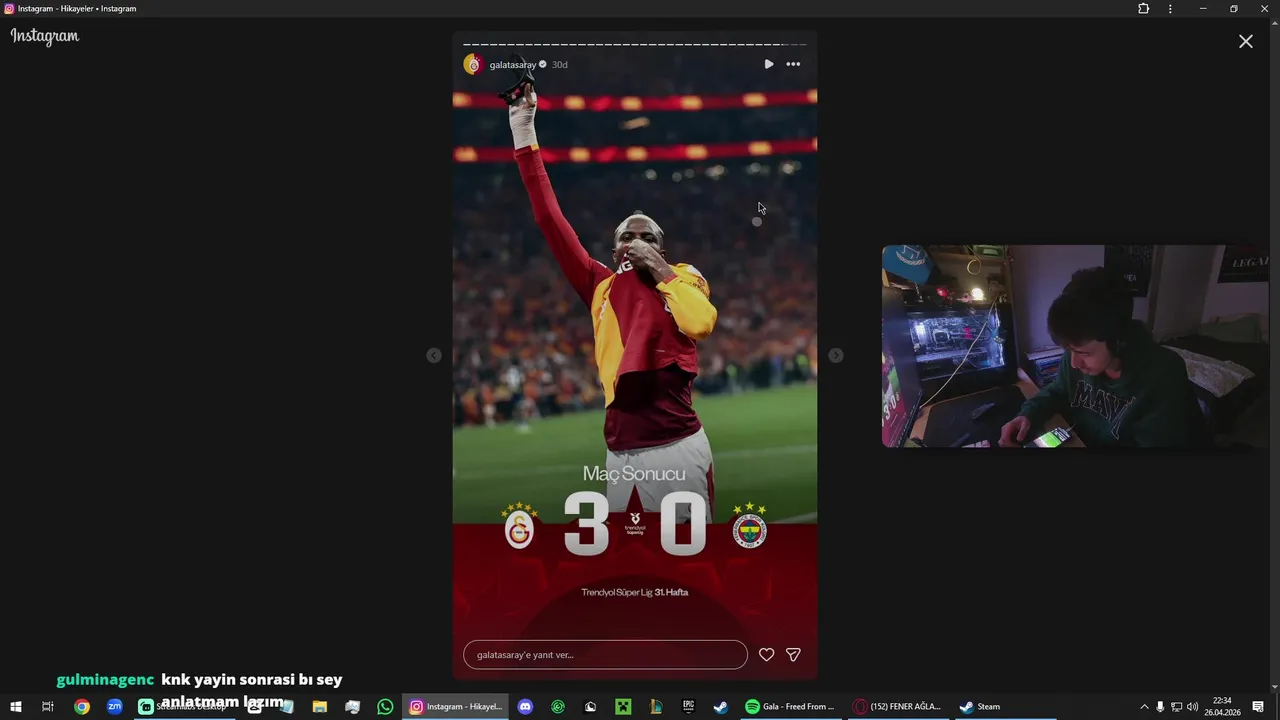Click the Fenerbahçe crest on scoreboard
The height and width of the screenshot is (720, 1280).
point(749,525)
